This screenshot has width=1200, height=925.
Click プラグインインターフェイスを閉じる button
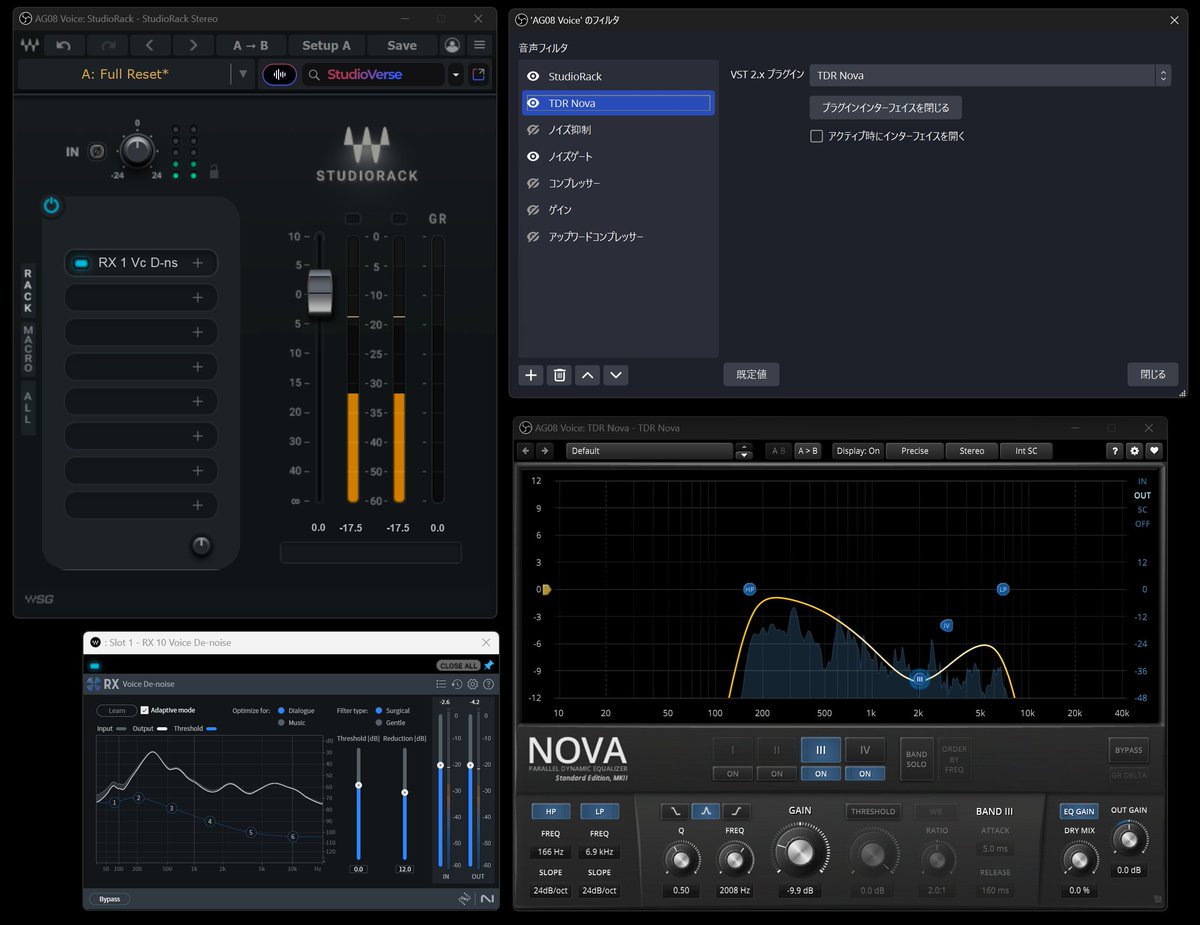[x=886, y=107]
